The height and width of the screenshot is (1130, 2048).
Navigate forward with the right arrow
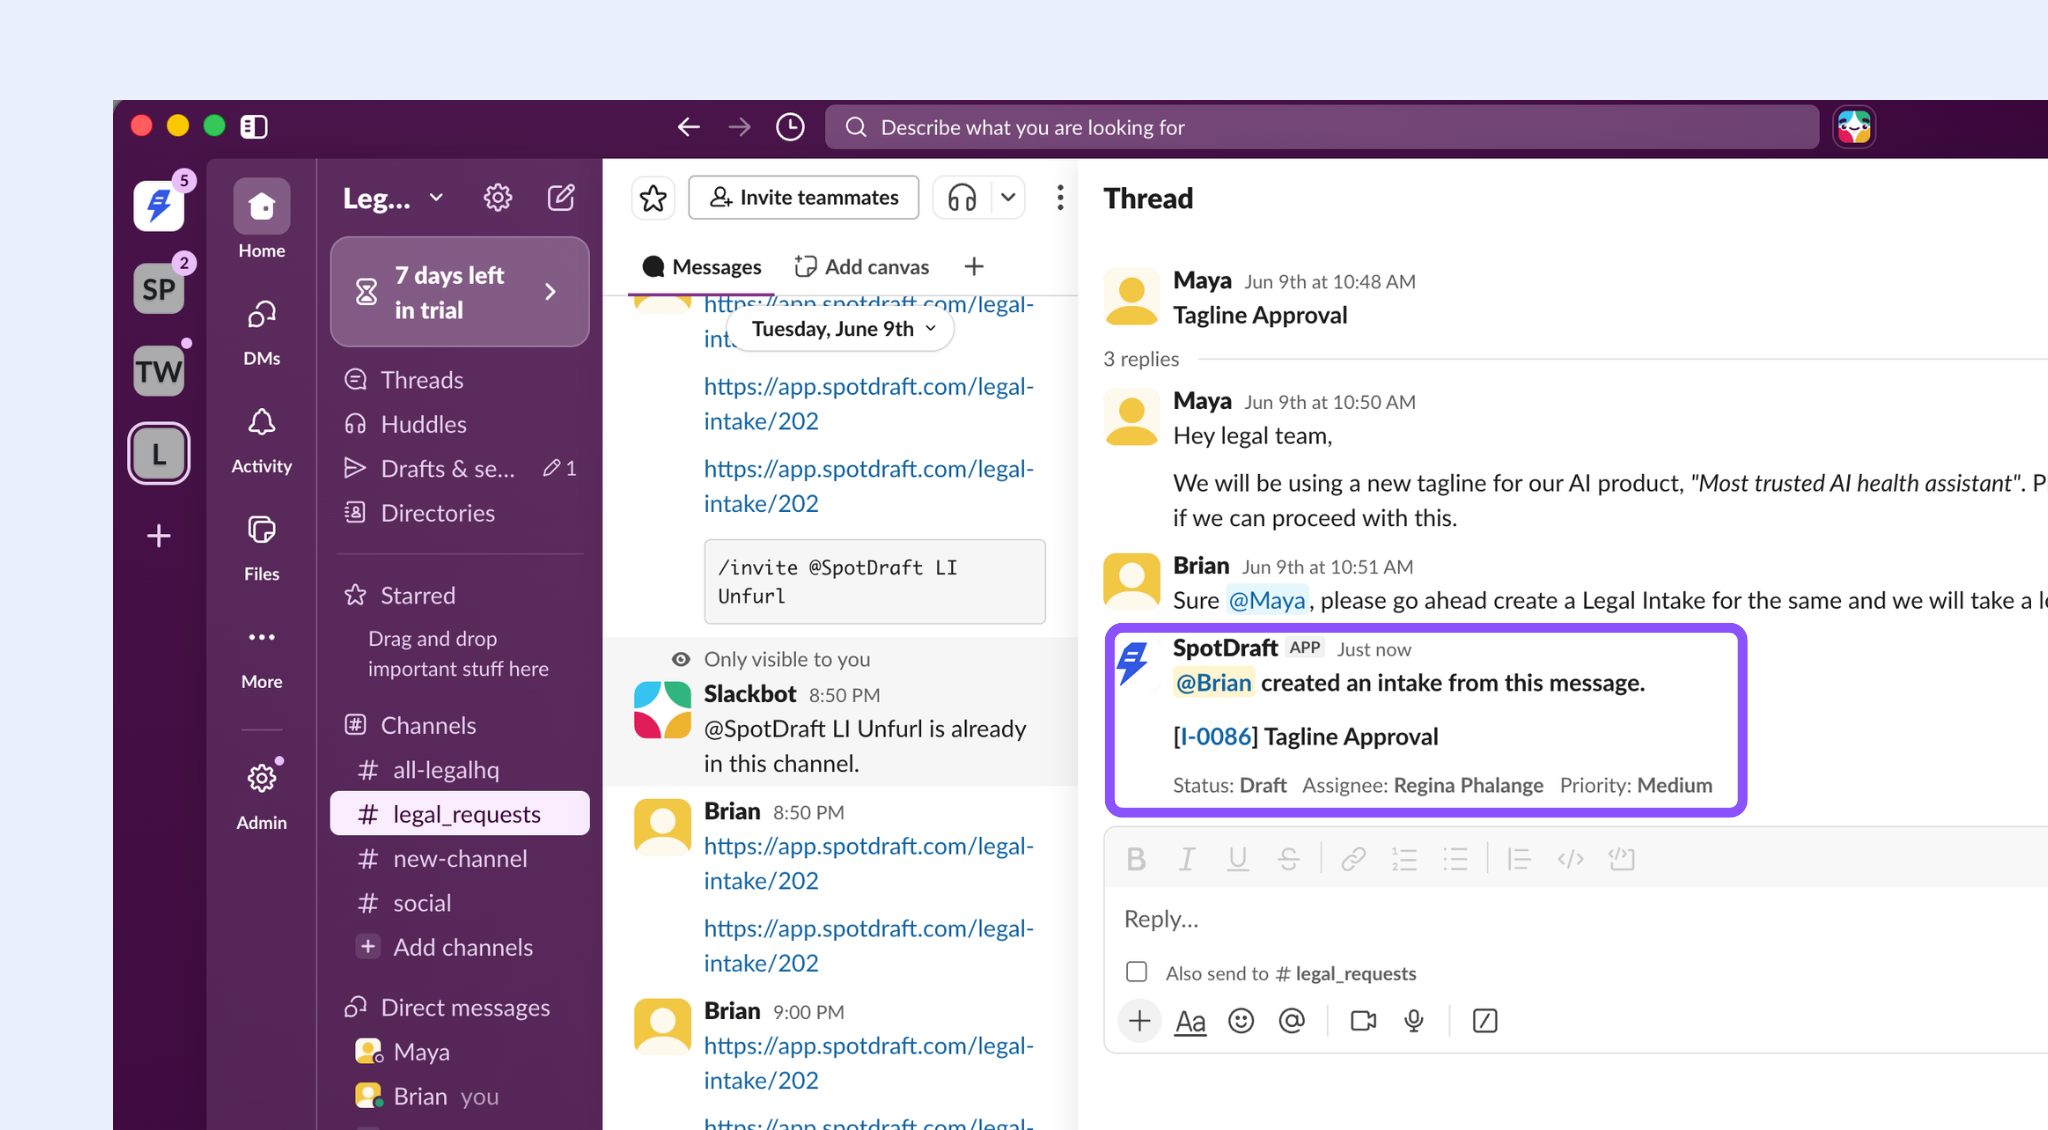point(739,127)
